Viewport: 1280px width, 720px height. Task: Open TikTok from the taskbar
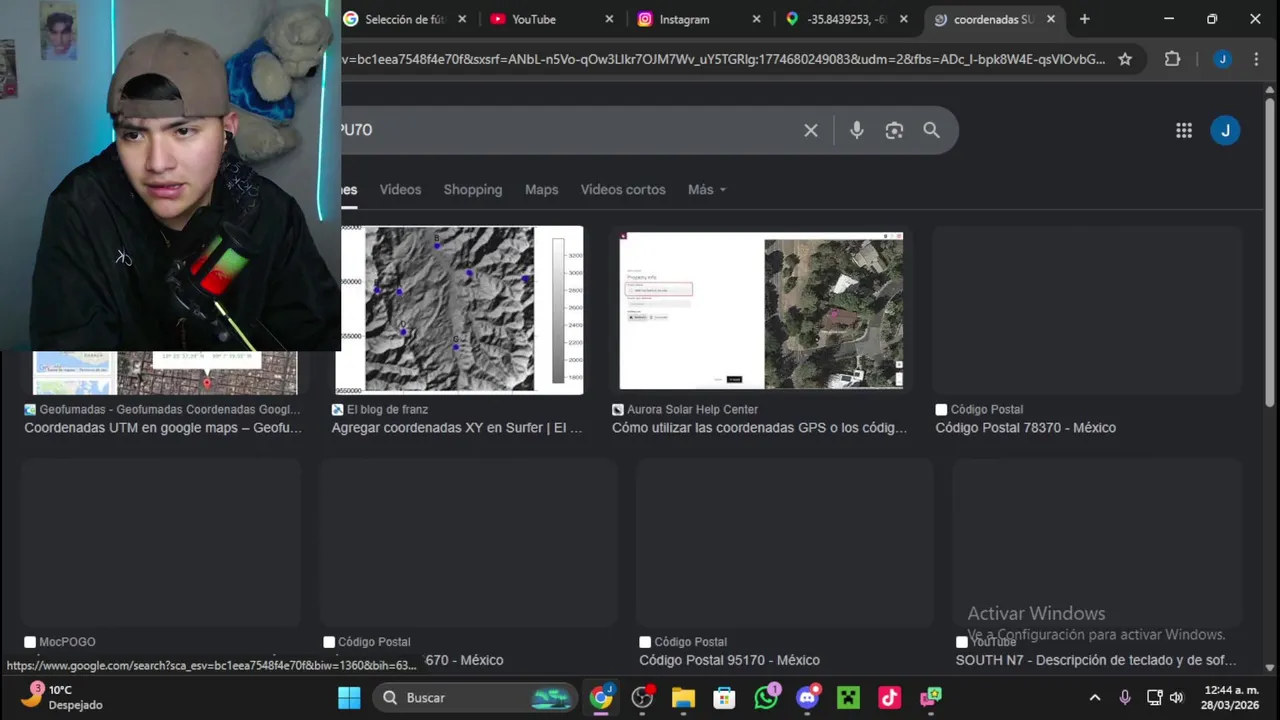click(x=889, y=697)
